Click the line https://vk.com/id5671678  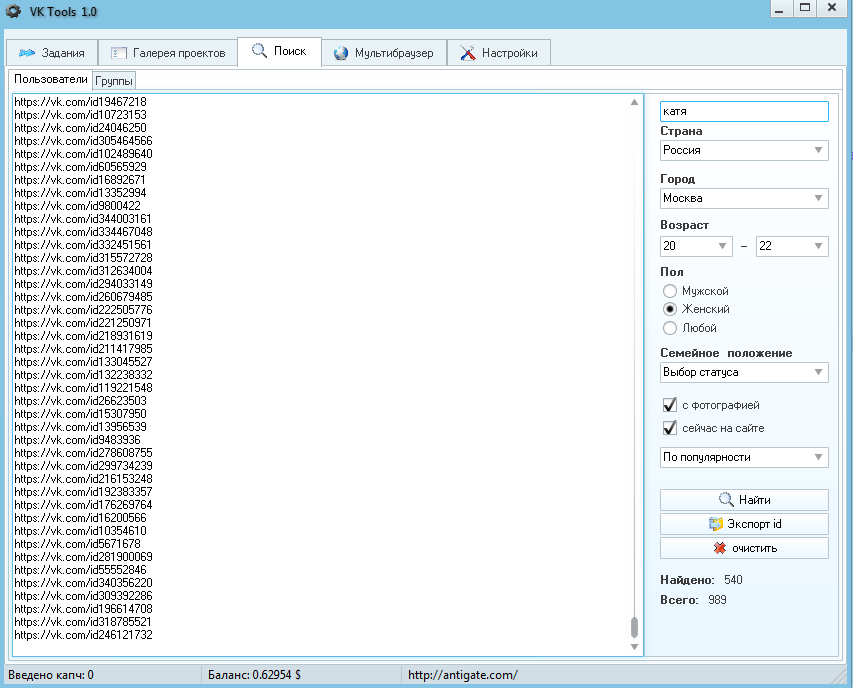[x=77, y=544]
